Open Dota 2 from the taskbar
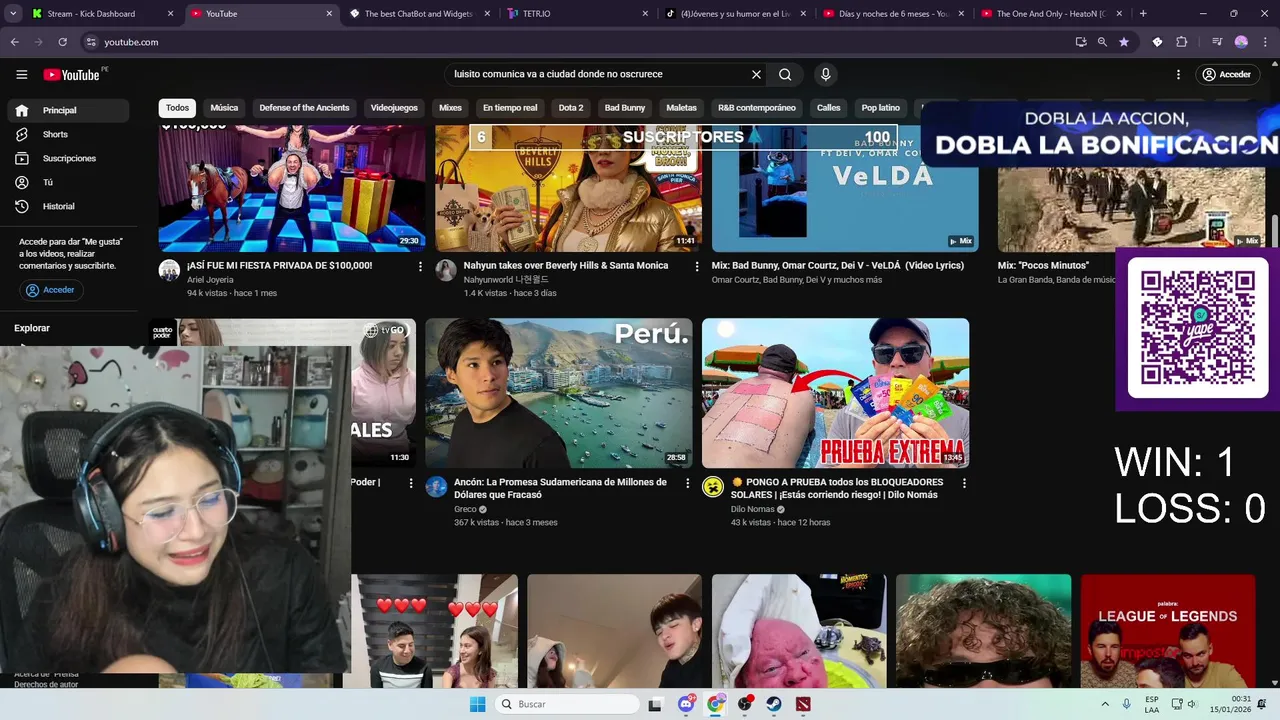 (x=803, y=704)
